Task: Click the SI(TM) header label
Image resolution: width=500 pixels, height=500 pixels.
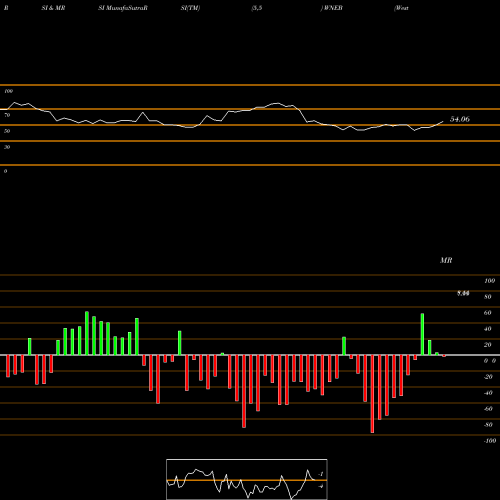Action: (190, 8)
